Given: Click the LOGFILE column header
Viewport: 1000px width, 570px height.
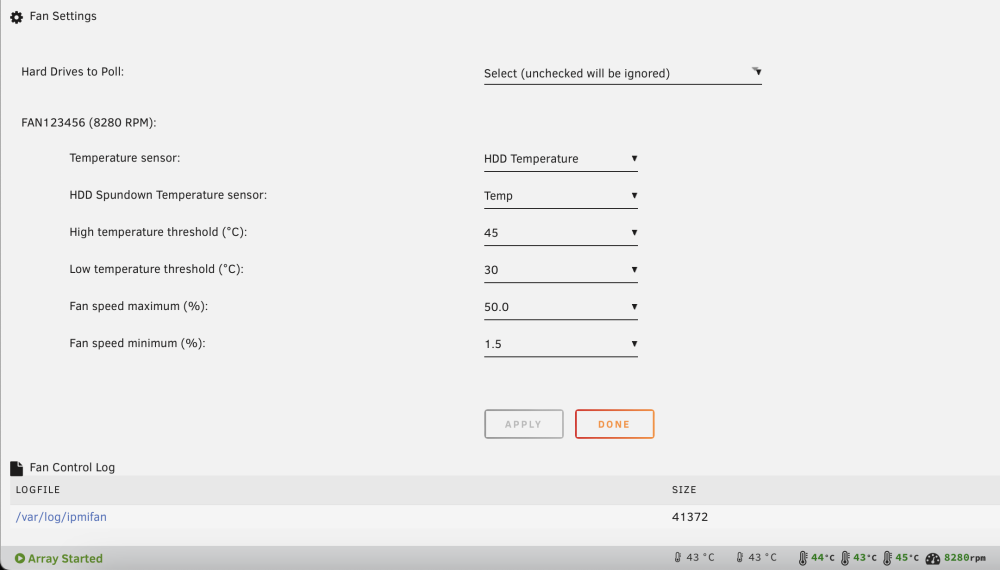Looking at the screenshot, I should (38, 490).
